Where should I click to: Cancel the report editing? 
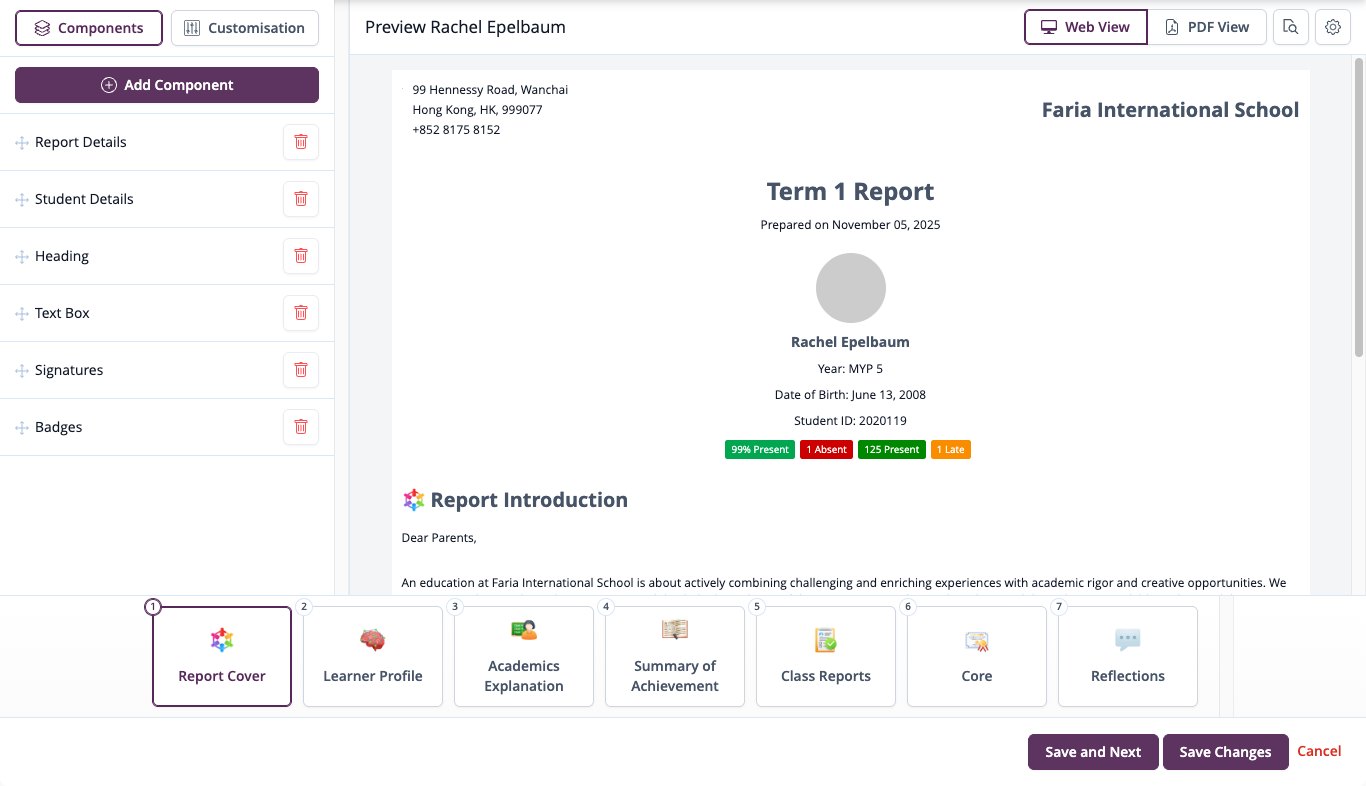click(x=1319, y=751)
